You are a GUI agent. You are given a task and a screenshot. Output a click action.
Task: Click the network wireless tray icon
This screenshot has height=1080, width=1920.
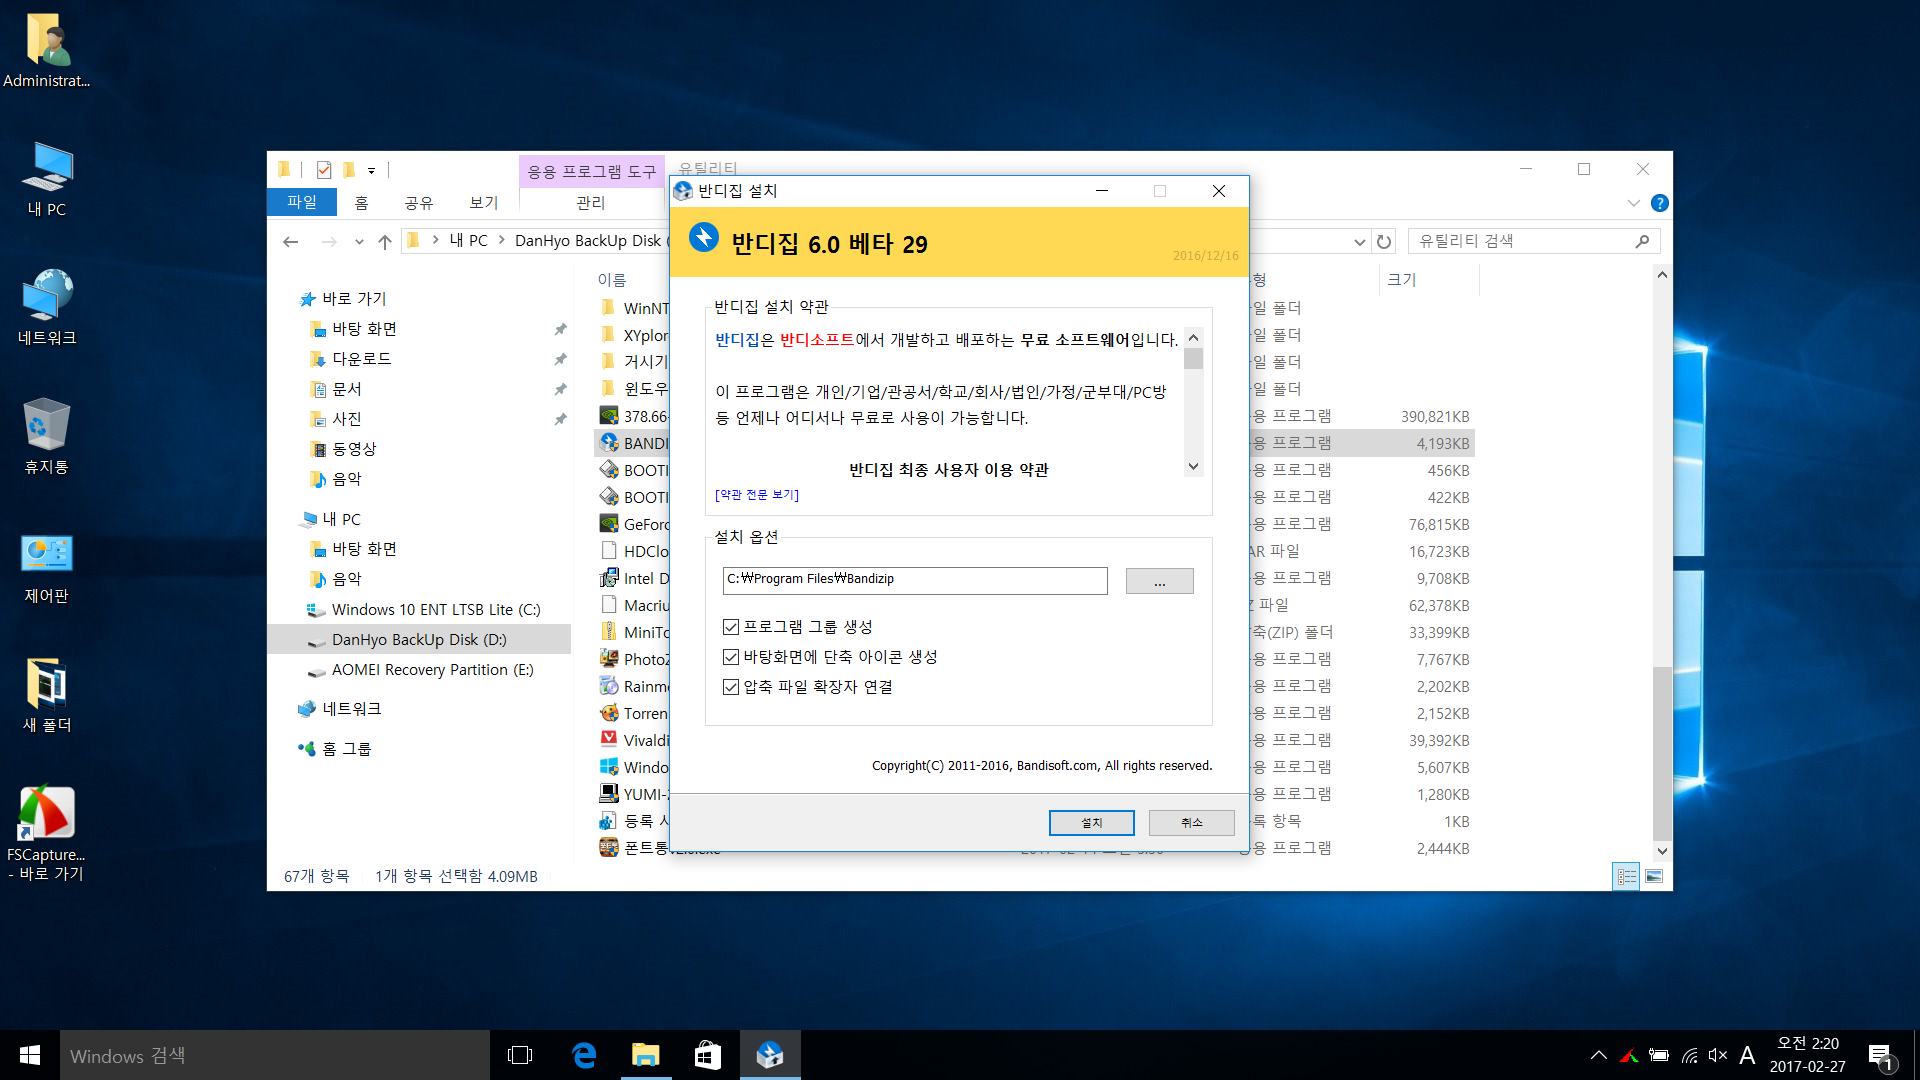click(x=1689, y=1055)
